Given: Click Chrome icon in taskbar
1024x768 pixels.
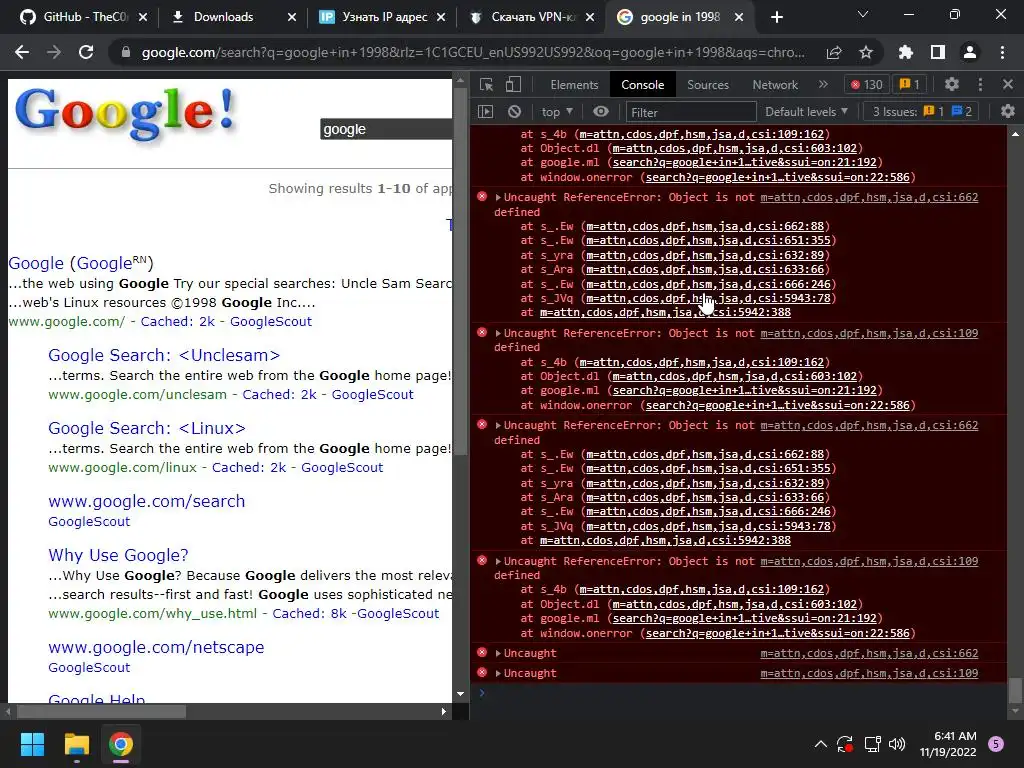Looking at the screenshot, I should [x=121, y=744].
